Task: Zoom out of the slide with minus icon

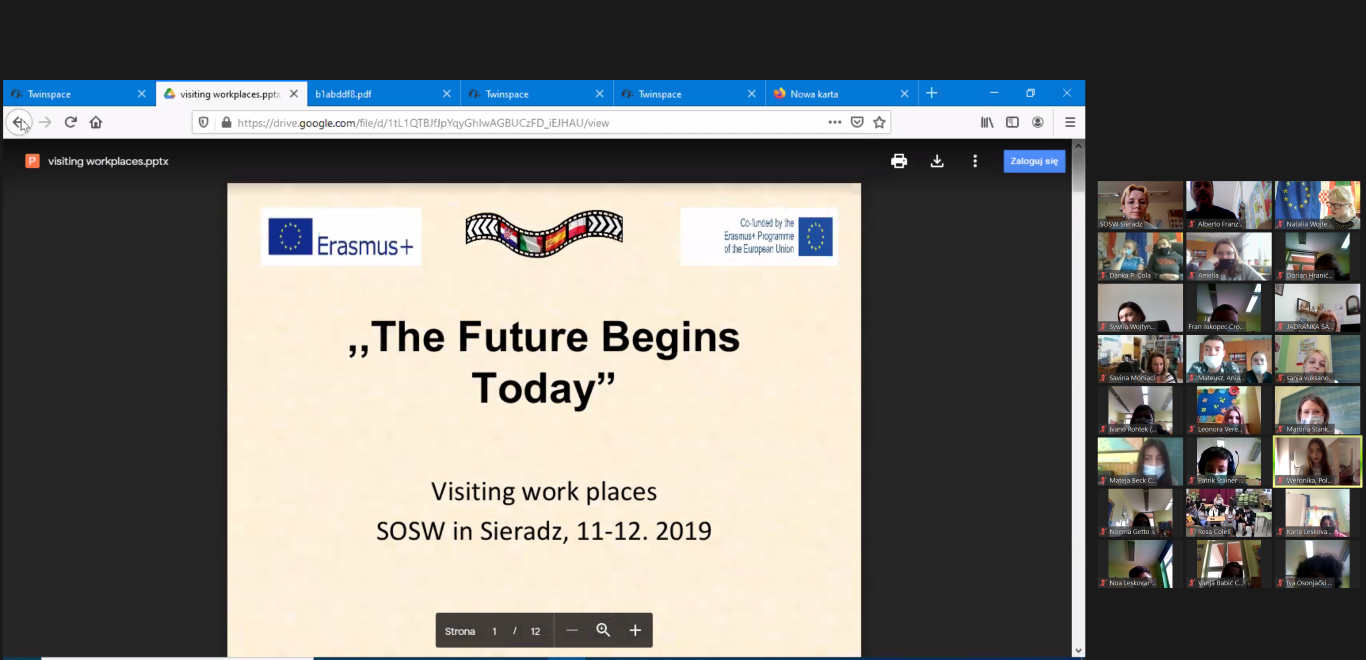Action: click(572, 630)
